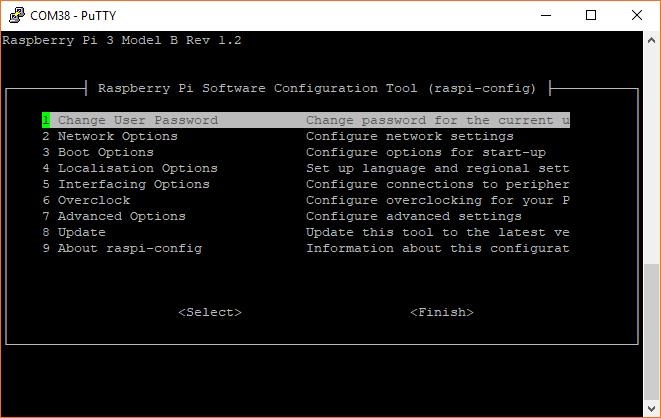661x418 pixels.
Task: Click the 'COM38 - PuTTY' title text
Action: pyautogui.click(x=73, y=16)
